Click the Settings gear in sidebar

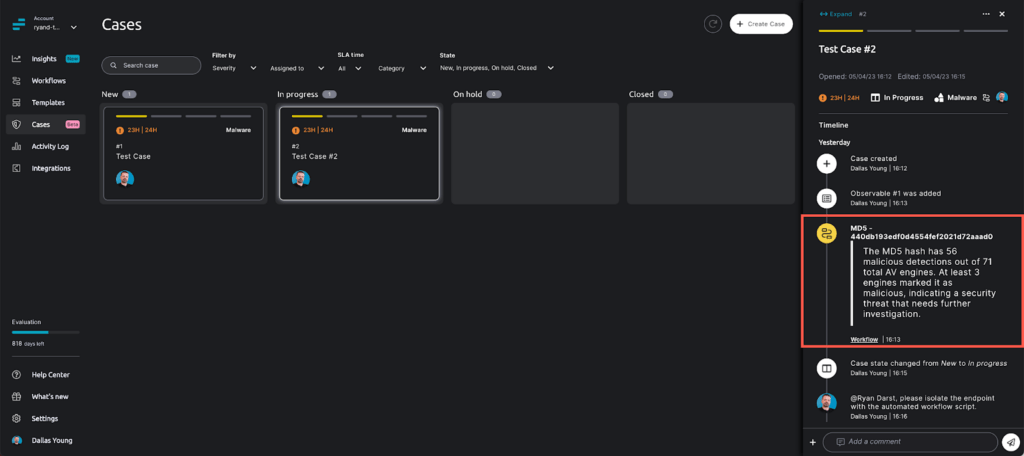coord(17,418)
